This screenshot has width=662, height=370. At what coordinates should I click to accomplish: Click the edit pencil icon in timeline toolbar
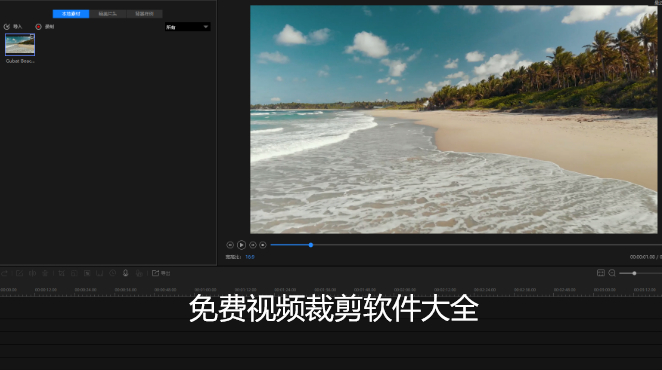19,273
